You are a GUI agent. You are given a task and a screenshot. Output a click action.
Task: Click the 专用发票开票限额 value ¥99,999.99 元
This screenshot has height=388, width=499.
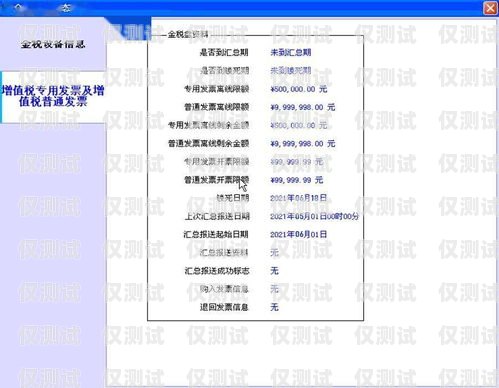pos(297,162)
